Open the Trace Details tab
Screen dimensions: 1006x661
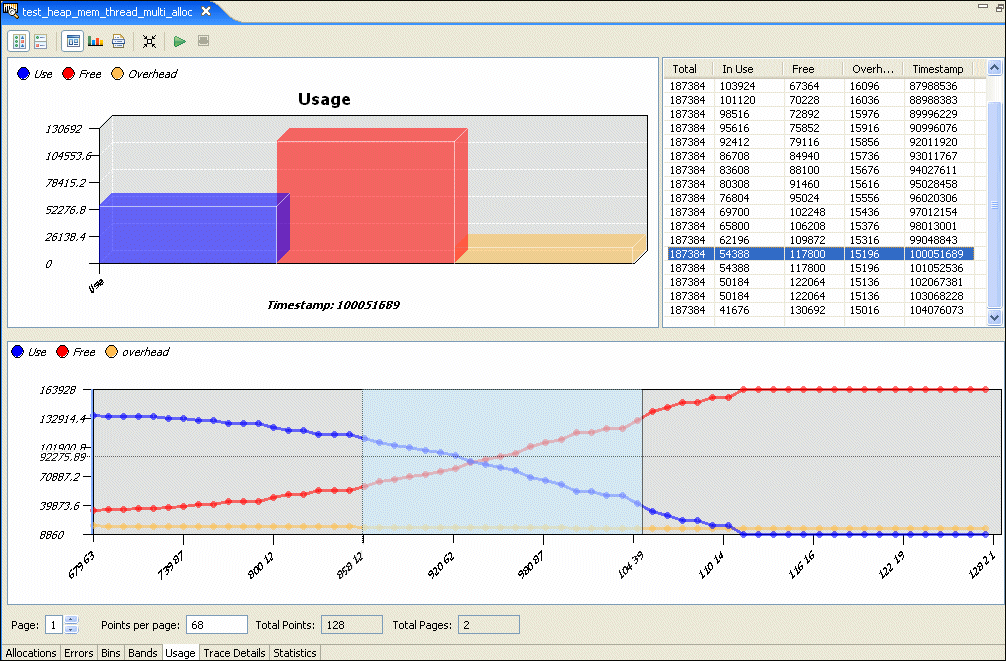234,653
